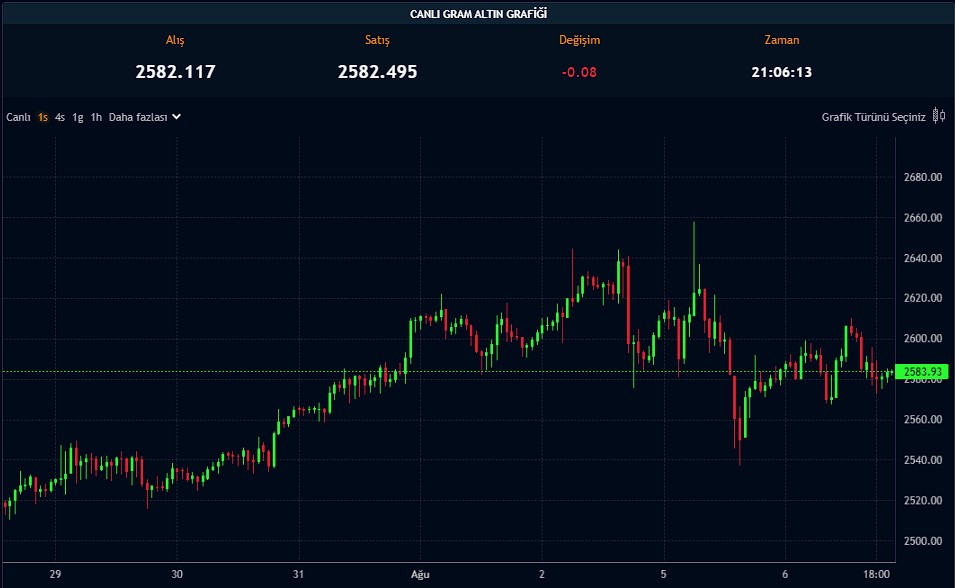Click the Daha fazlası text
The height and width of the screenshot is (588, 955).
tap(137, 117)
